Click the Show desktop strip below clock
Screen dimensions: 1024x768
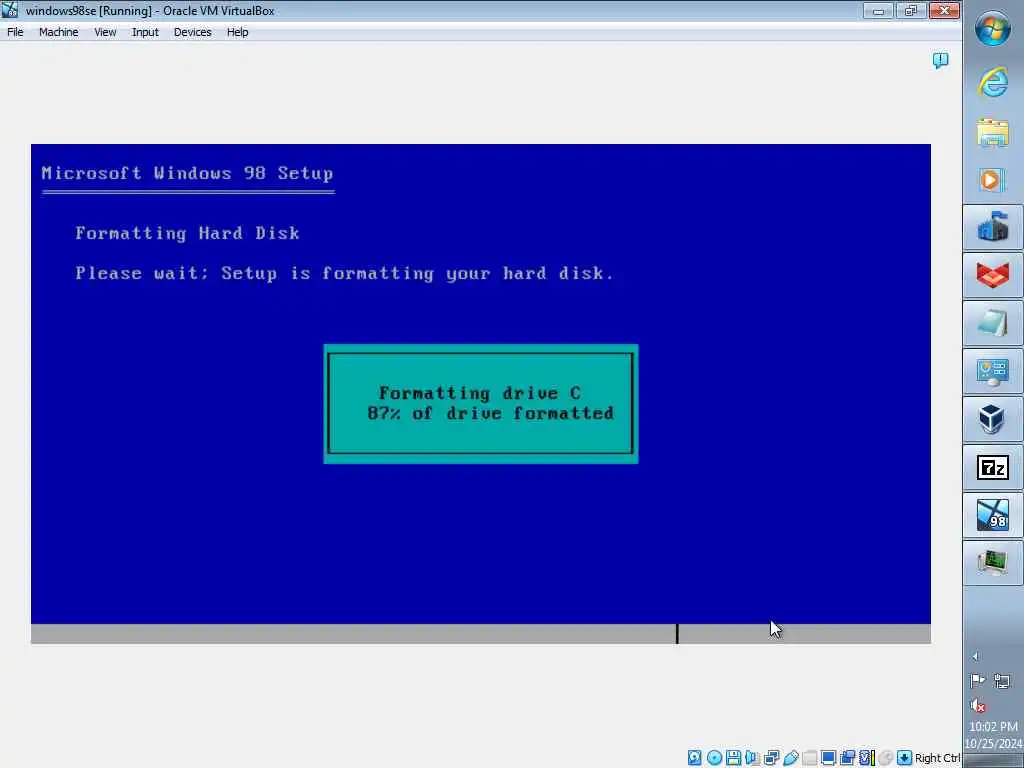993,761
